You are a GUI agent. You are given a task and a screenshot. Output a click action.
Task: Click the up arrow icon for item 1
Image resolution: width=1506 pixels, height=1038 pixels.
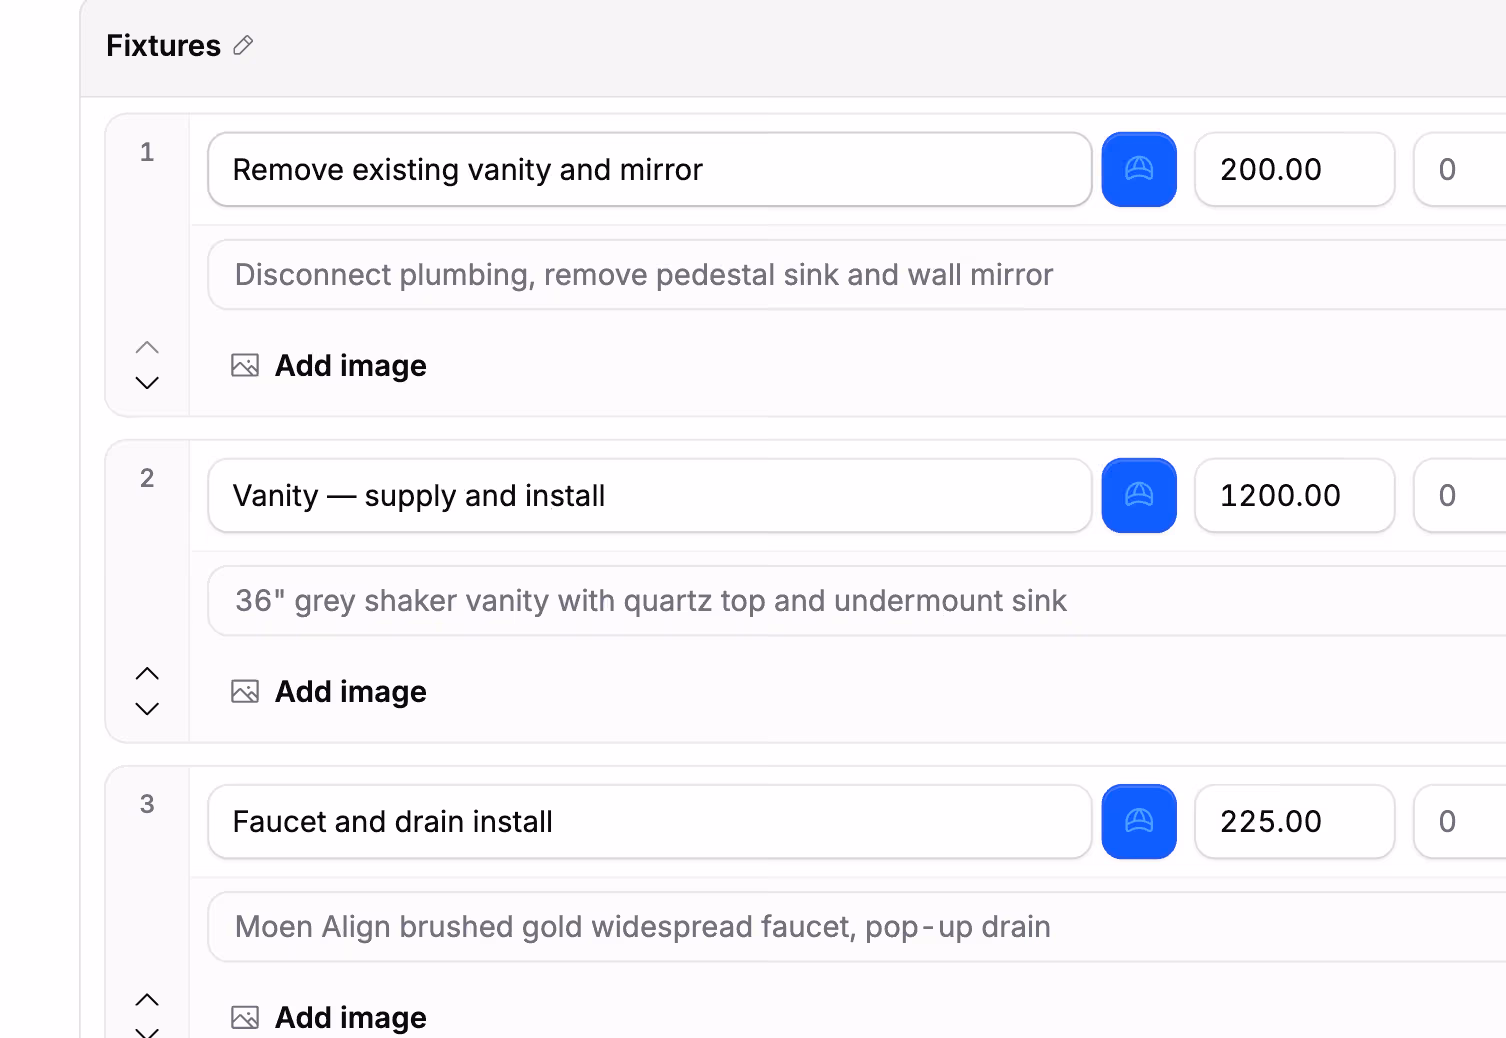click(x=147, y=346)
